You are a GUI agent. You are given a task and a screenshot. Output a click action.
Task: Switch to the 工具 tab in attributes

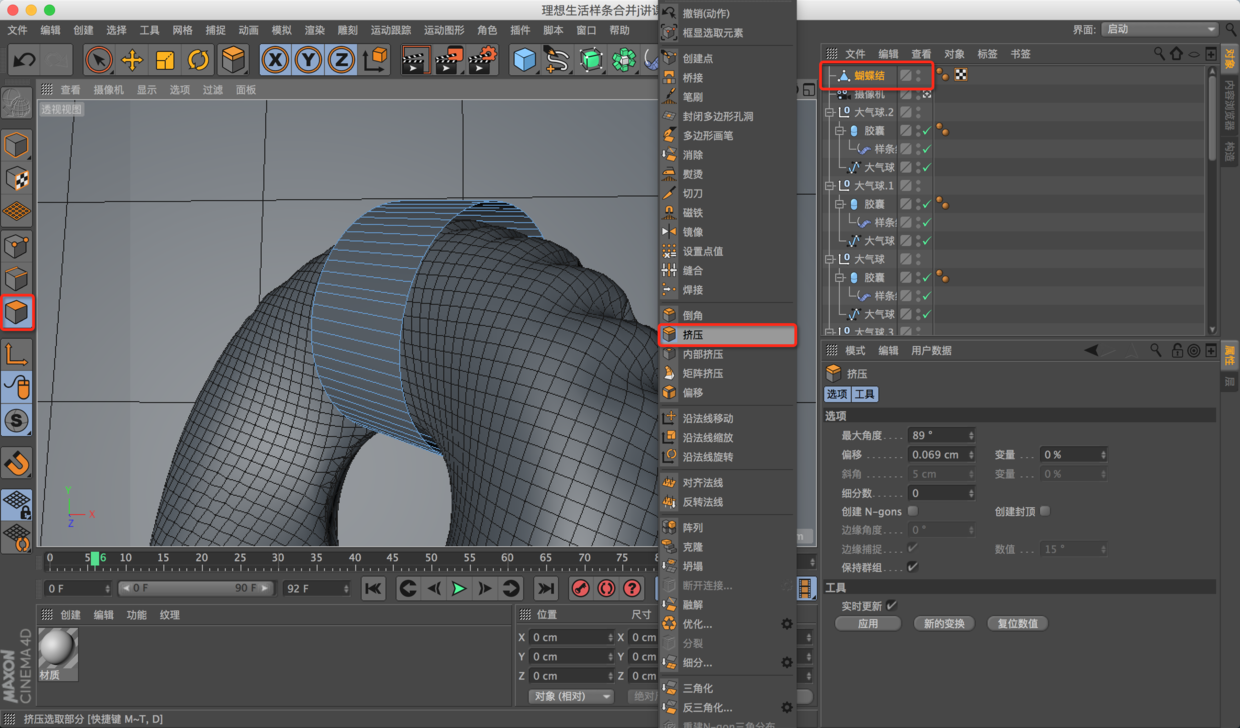coord(865,394)
